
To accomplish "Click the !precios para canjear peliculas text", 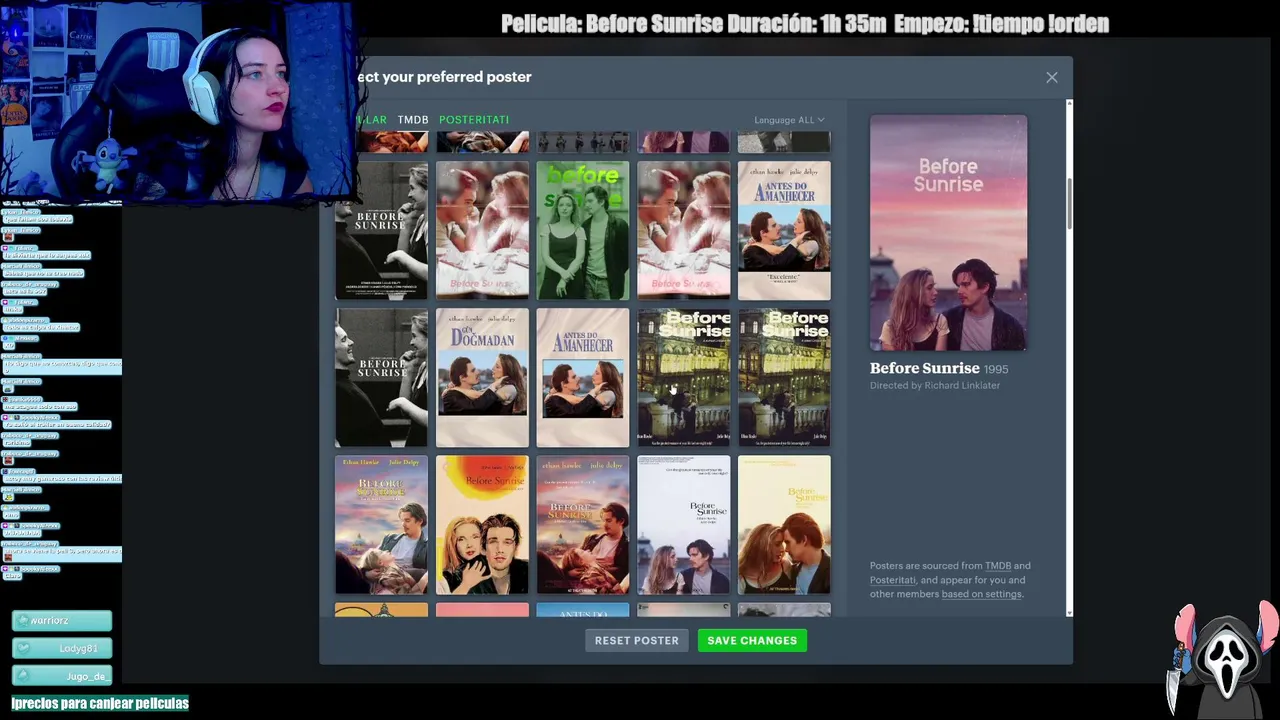I will pyautogui.click(x=100, y=703).
